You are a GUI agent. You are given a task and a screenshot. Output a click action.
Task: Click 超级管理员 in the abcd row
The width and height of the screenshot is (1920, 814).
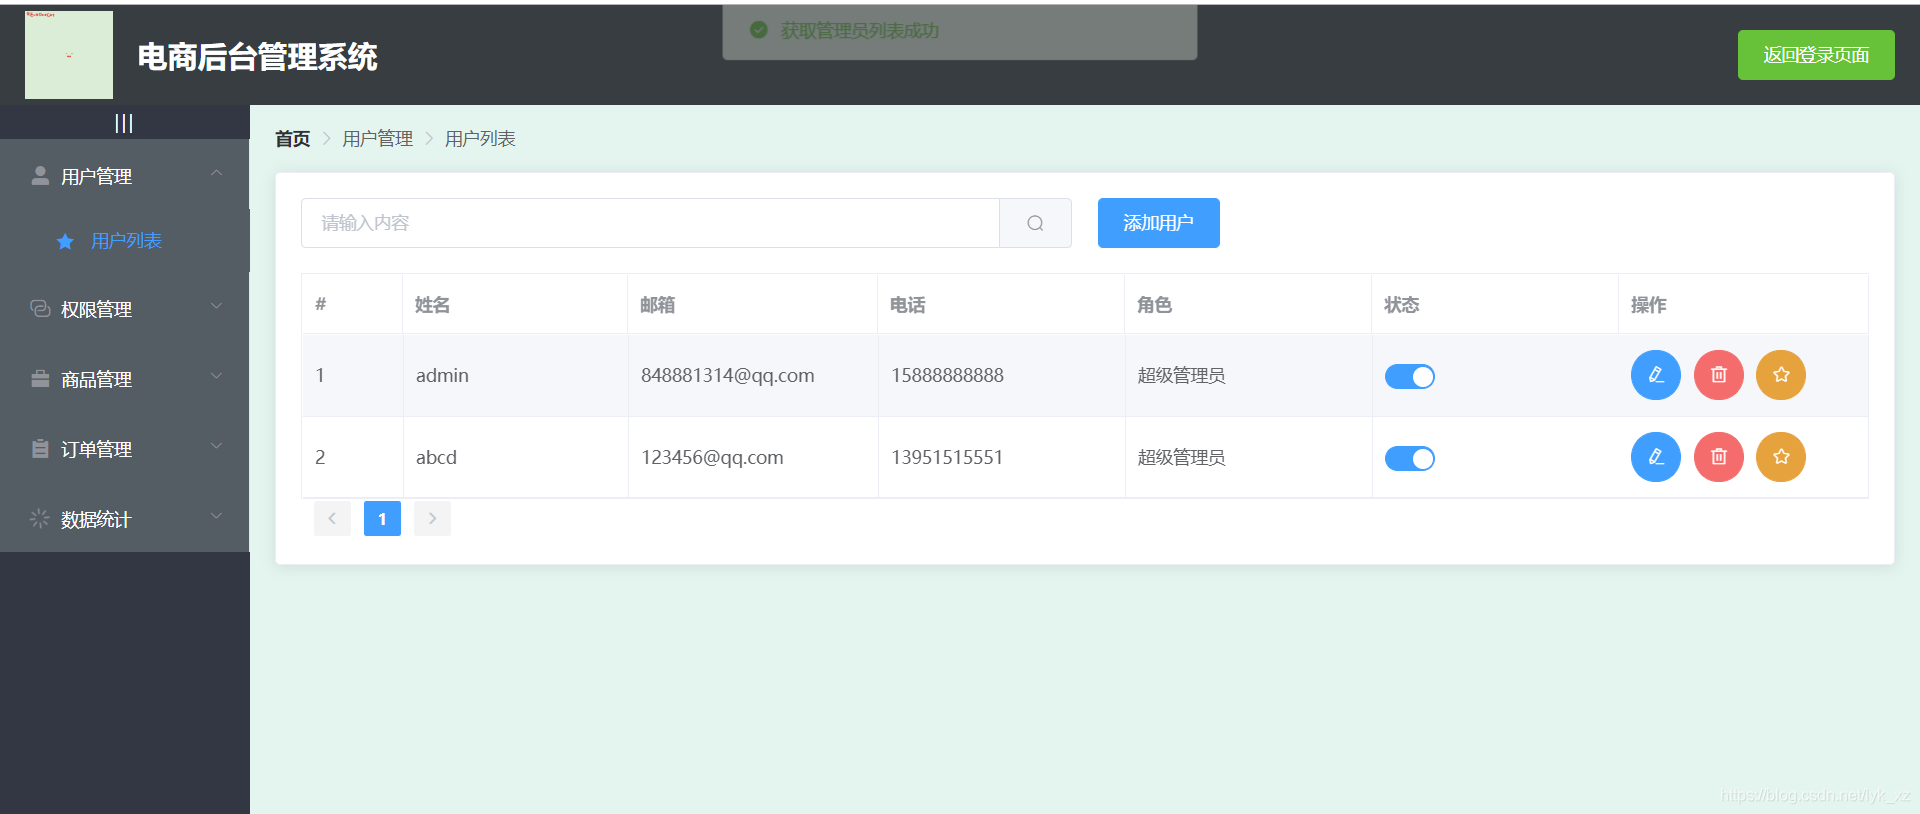click(x=1181, y=458)
